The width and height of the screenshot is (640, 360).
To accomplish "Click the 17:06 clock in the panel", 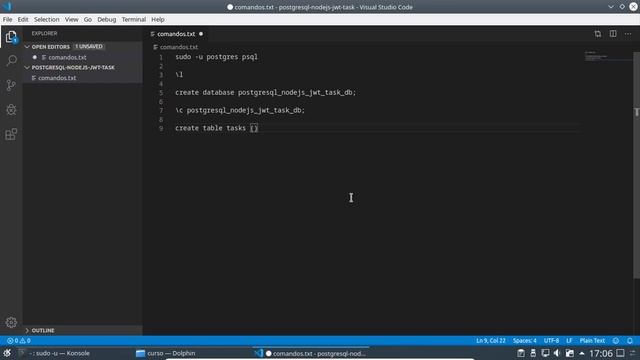I will [x=601, y=353].
